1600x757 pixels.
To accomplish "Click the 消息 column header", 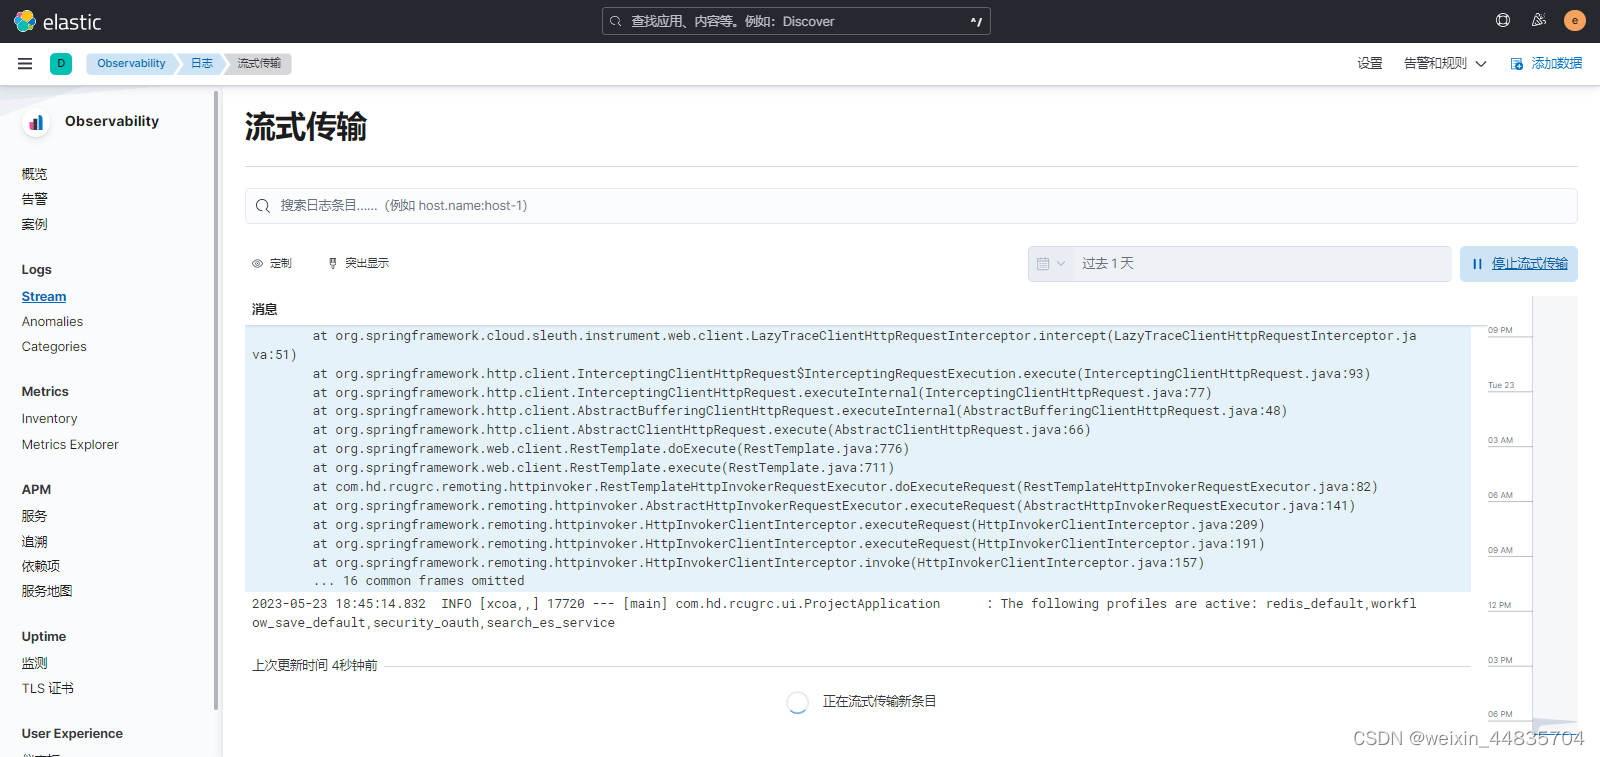I will [265, 309].
